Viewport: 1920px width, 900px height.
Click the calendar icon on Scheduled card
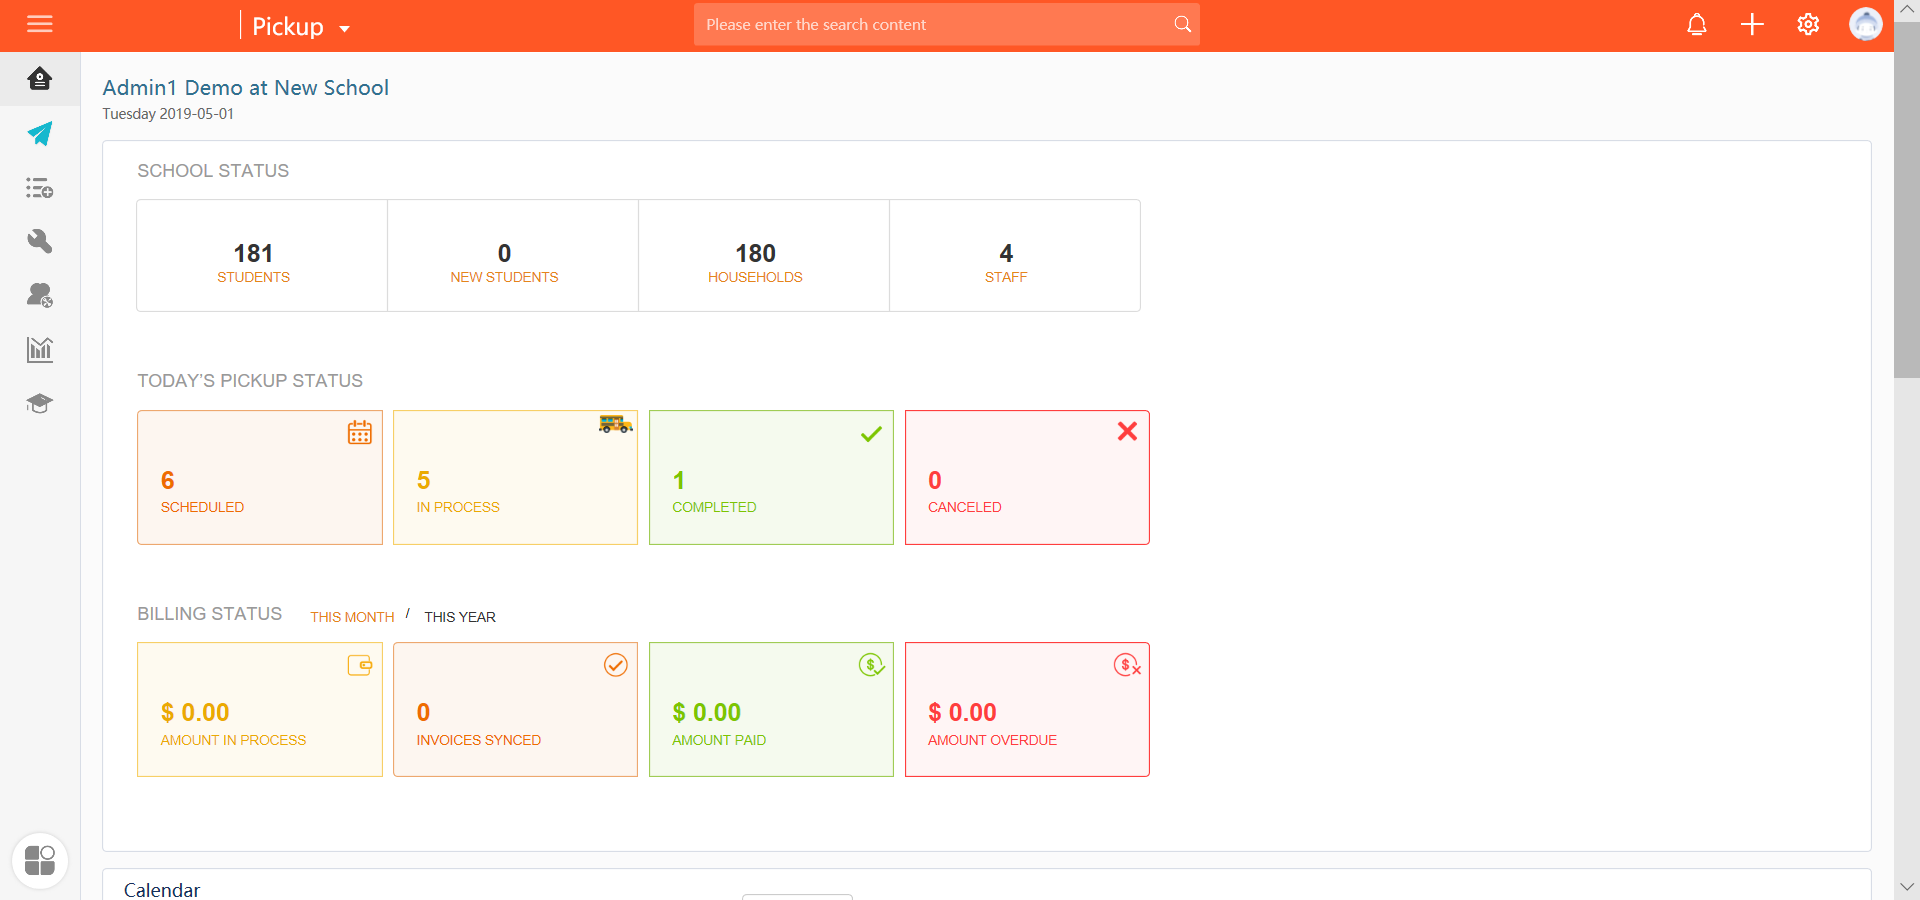tap(360, 432)
